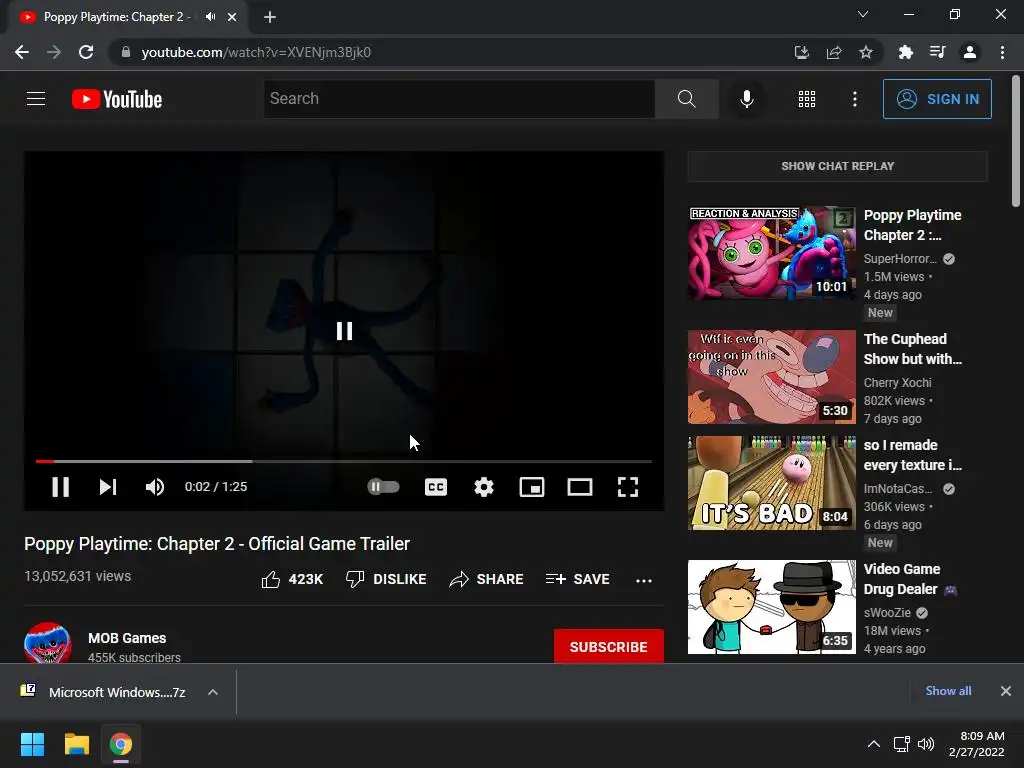Skip to the next video
Viewport: 1024px width, 768px height.
108,487
